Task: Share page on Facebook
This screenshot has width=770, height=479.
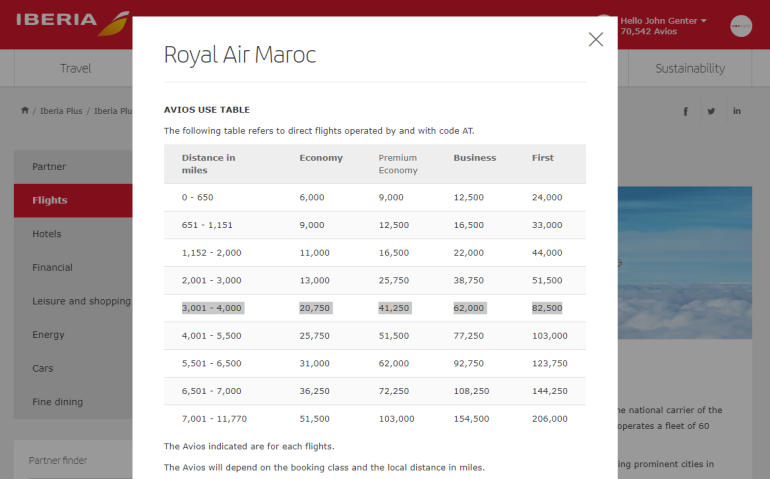Action: 685,111
